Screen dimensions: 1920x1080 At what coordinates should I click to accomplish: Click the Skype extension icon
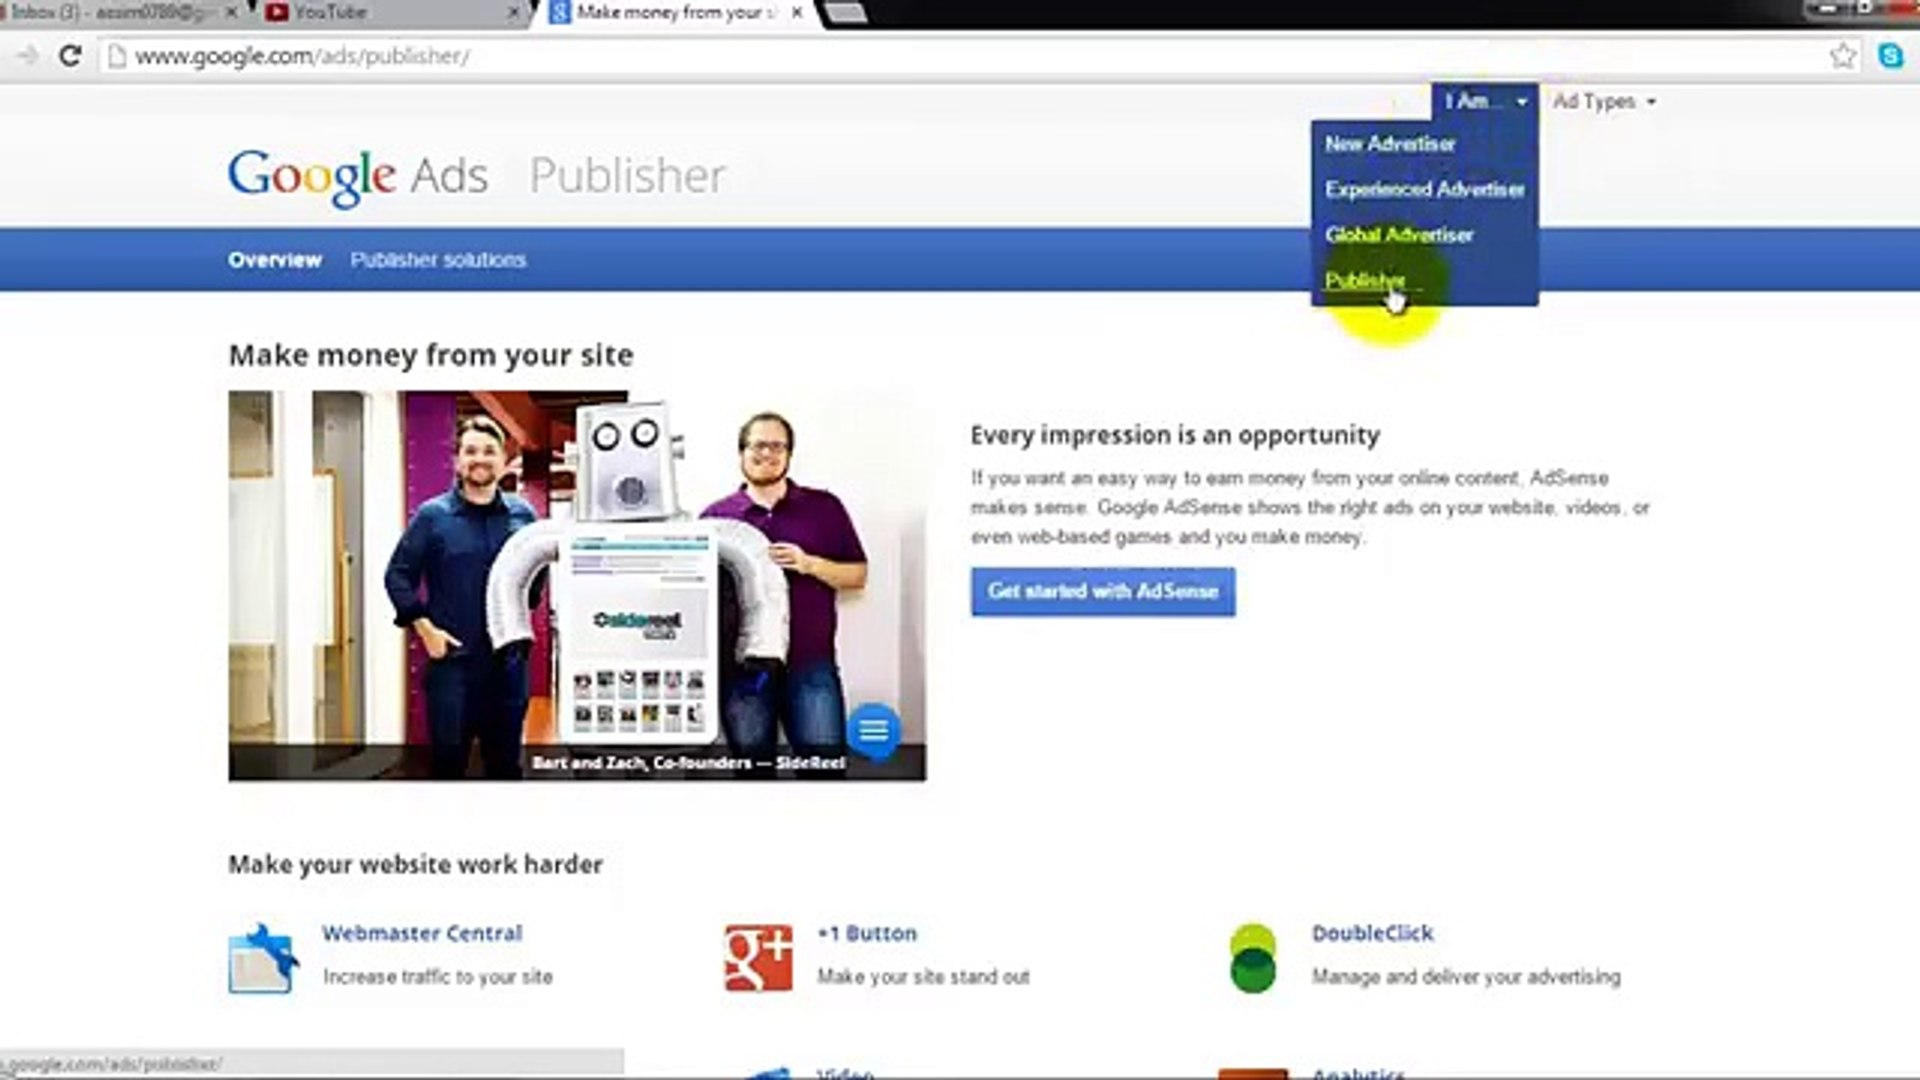1890,56
